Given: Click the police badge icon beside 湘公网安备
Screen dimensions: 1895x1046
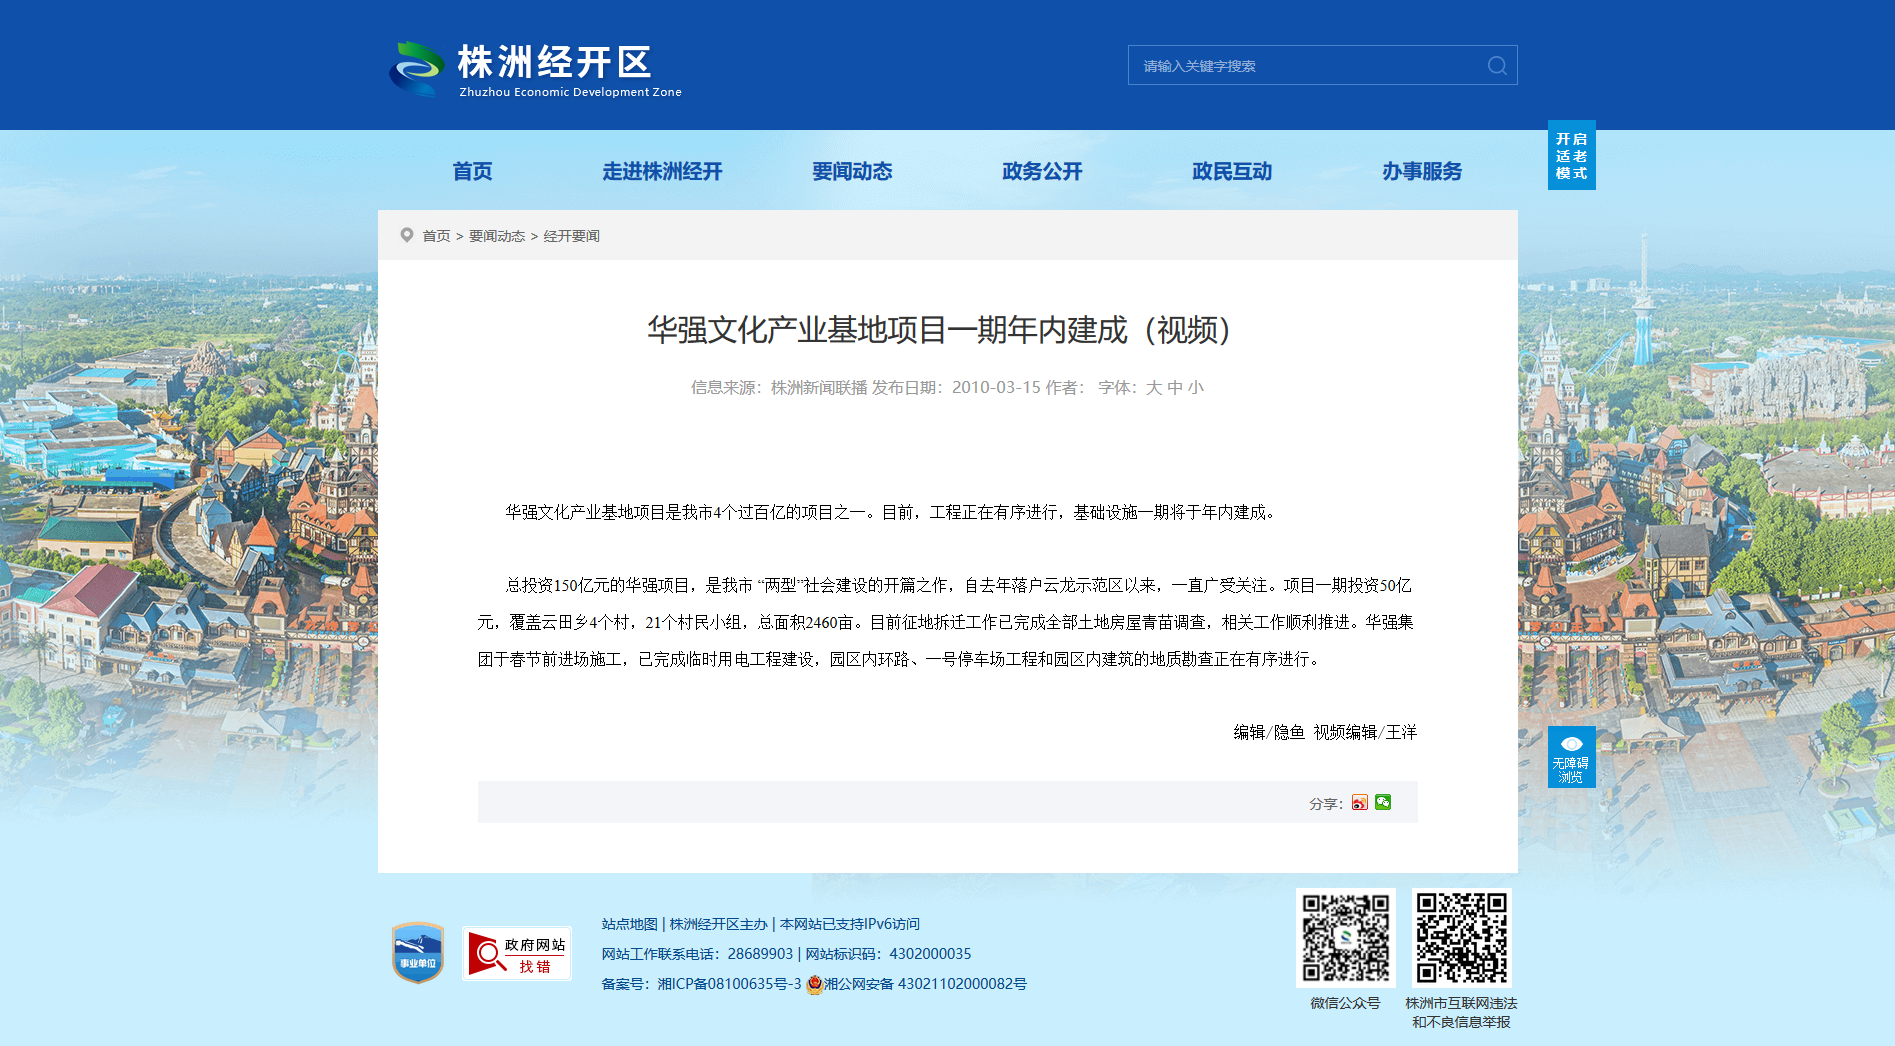Looking at the screenshot, I should tap(814, 984).
